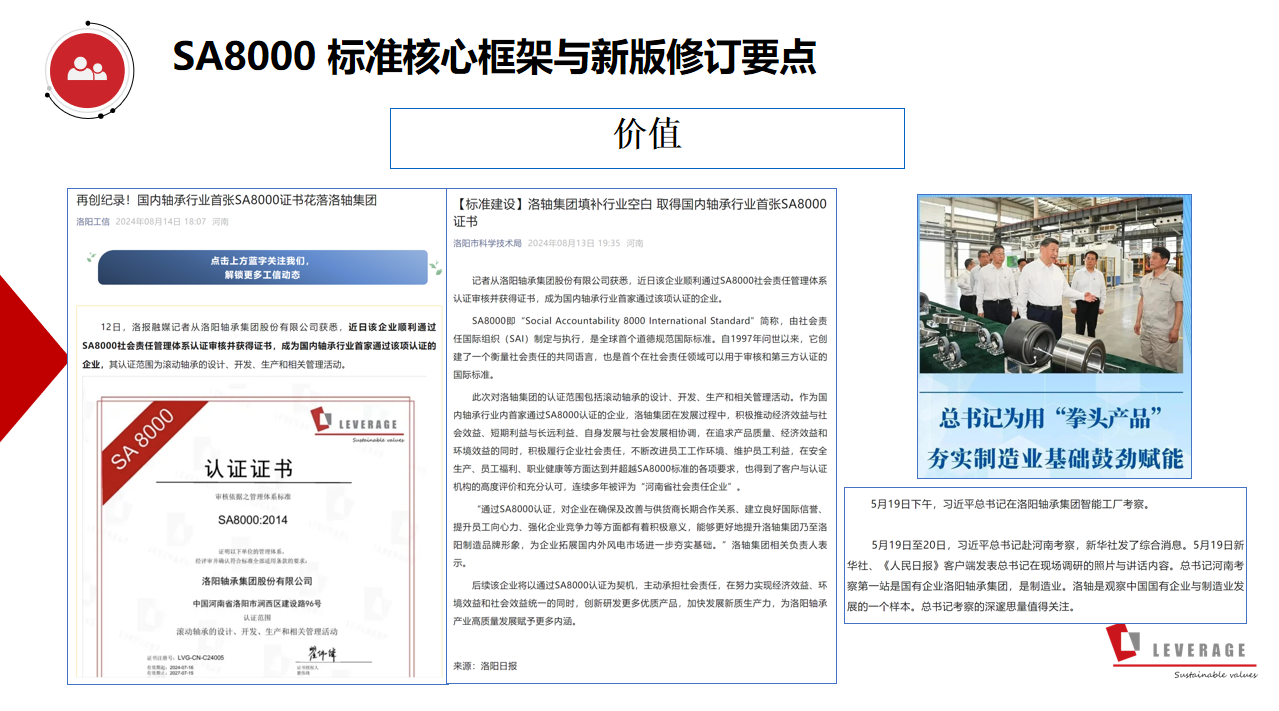
Task: Select the text box beginning 5月19日下午
Action: (x=1045, y=555)
